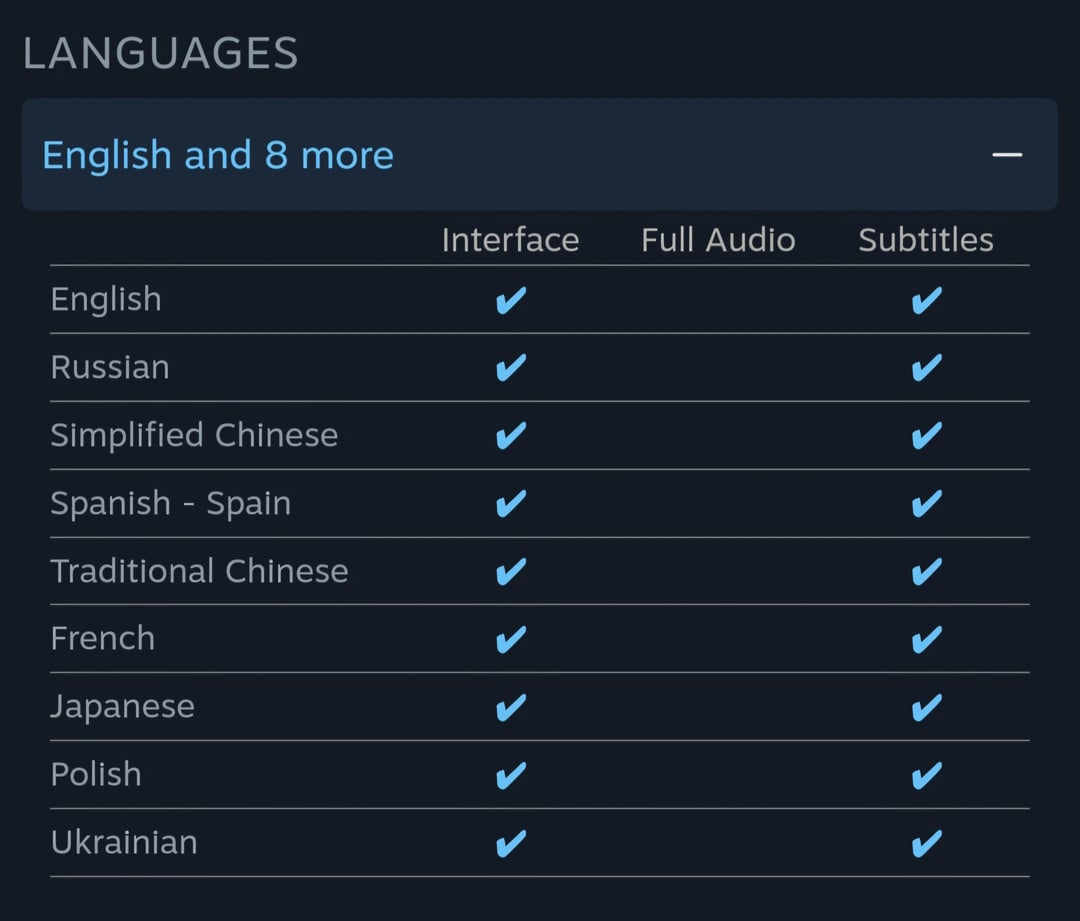Screen dimensions: 1080x921
Task: Click the French Subtitles checkmark
Action: (926, 638)
